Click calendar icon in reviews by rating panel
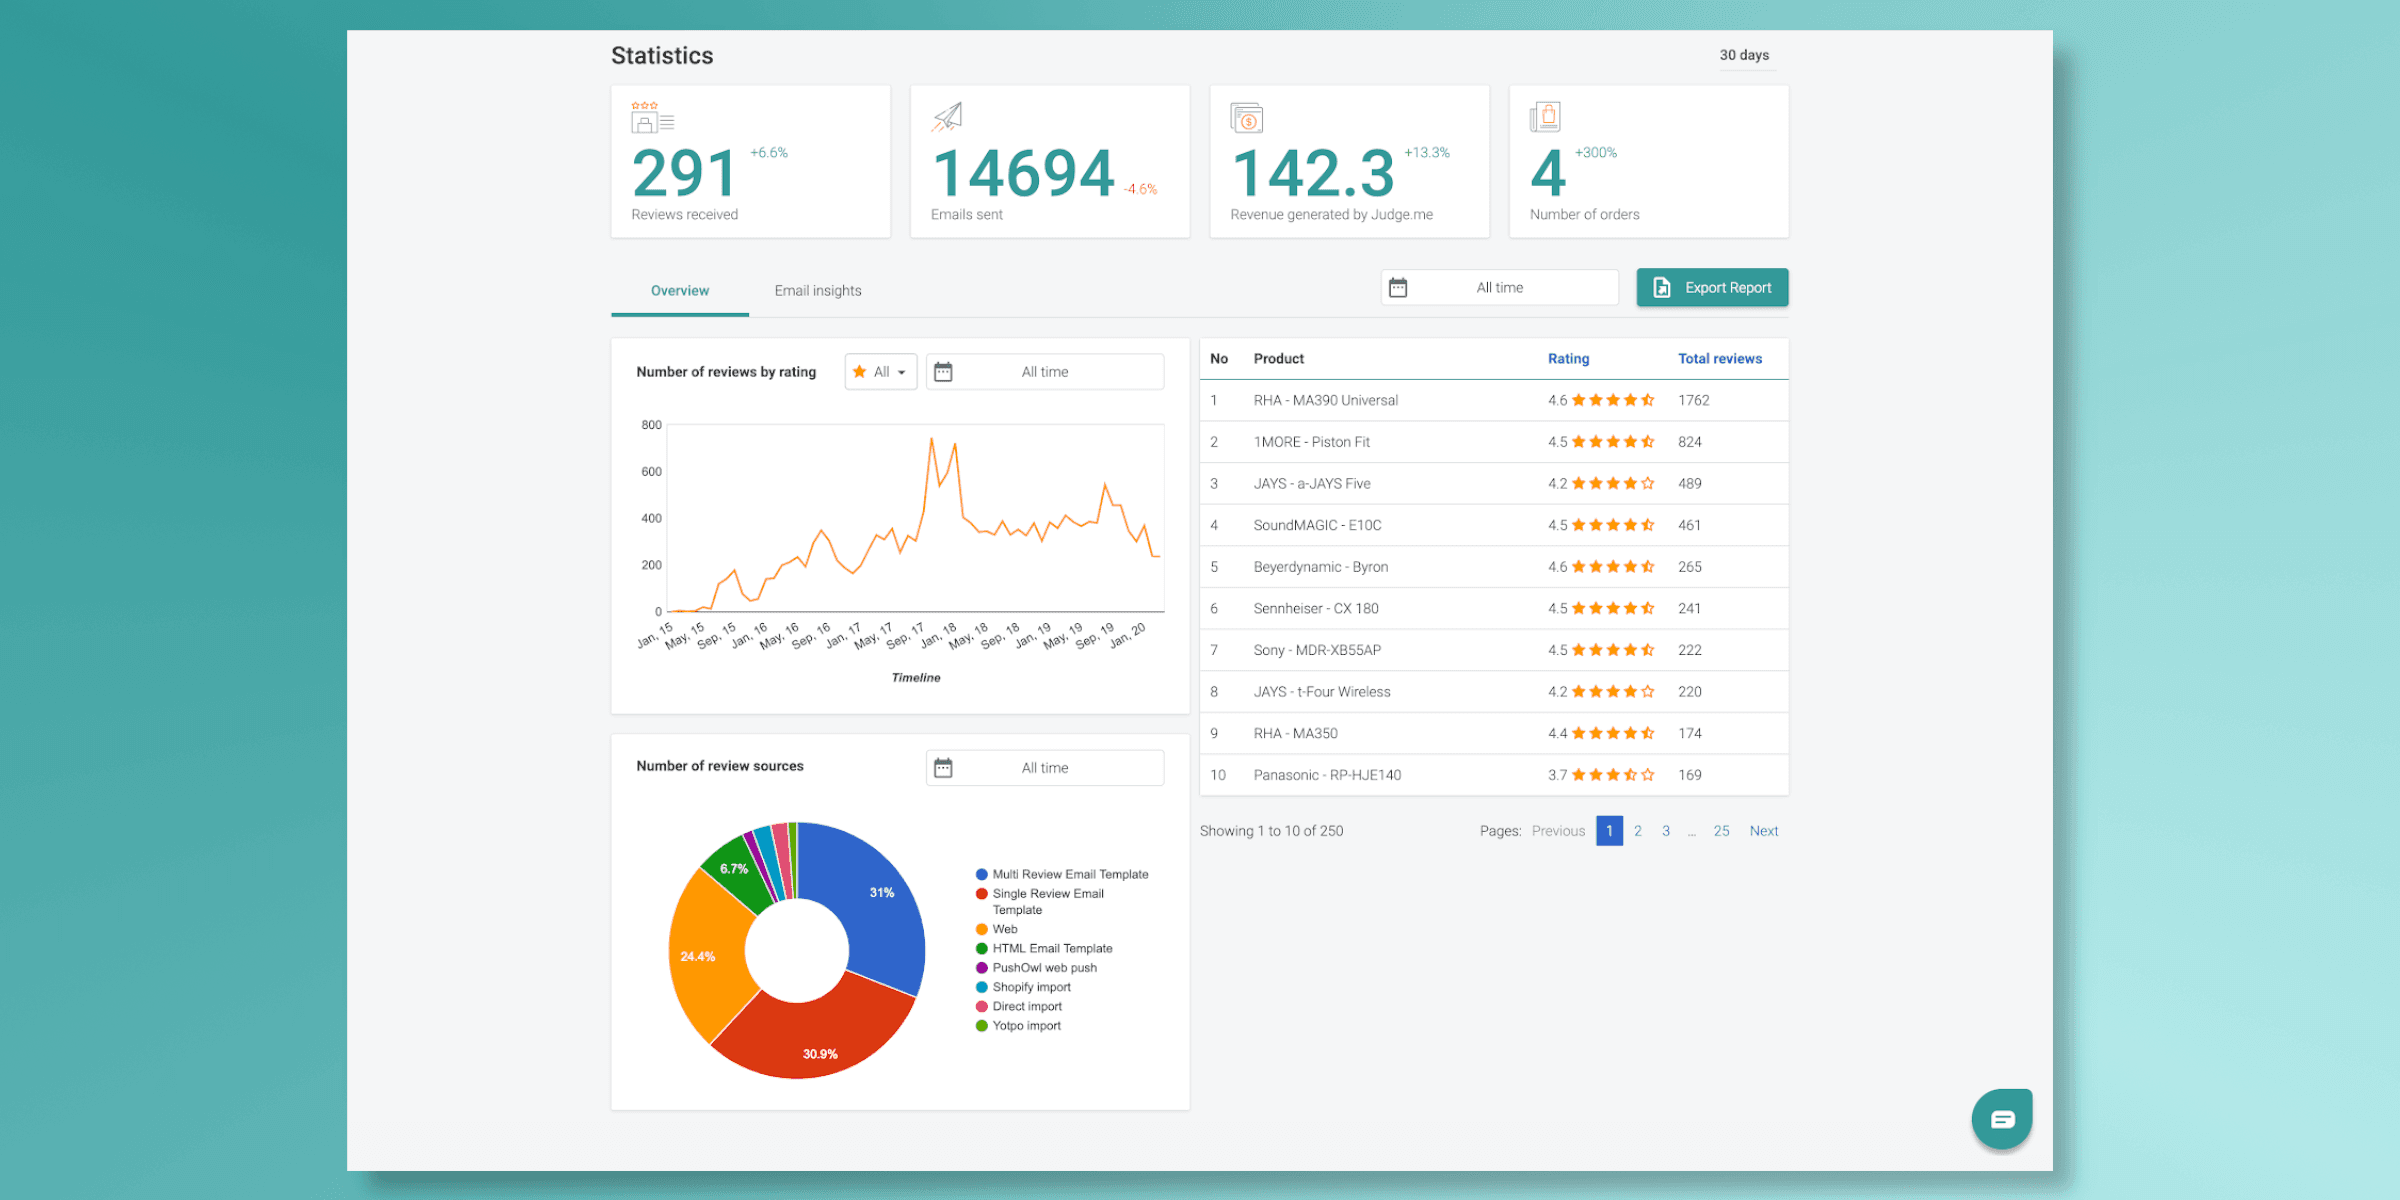Image resolution: width=2400 pixels, height=1200 pixels. [x=943, y=372]
